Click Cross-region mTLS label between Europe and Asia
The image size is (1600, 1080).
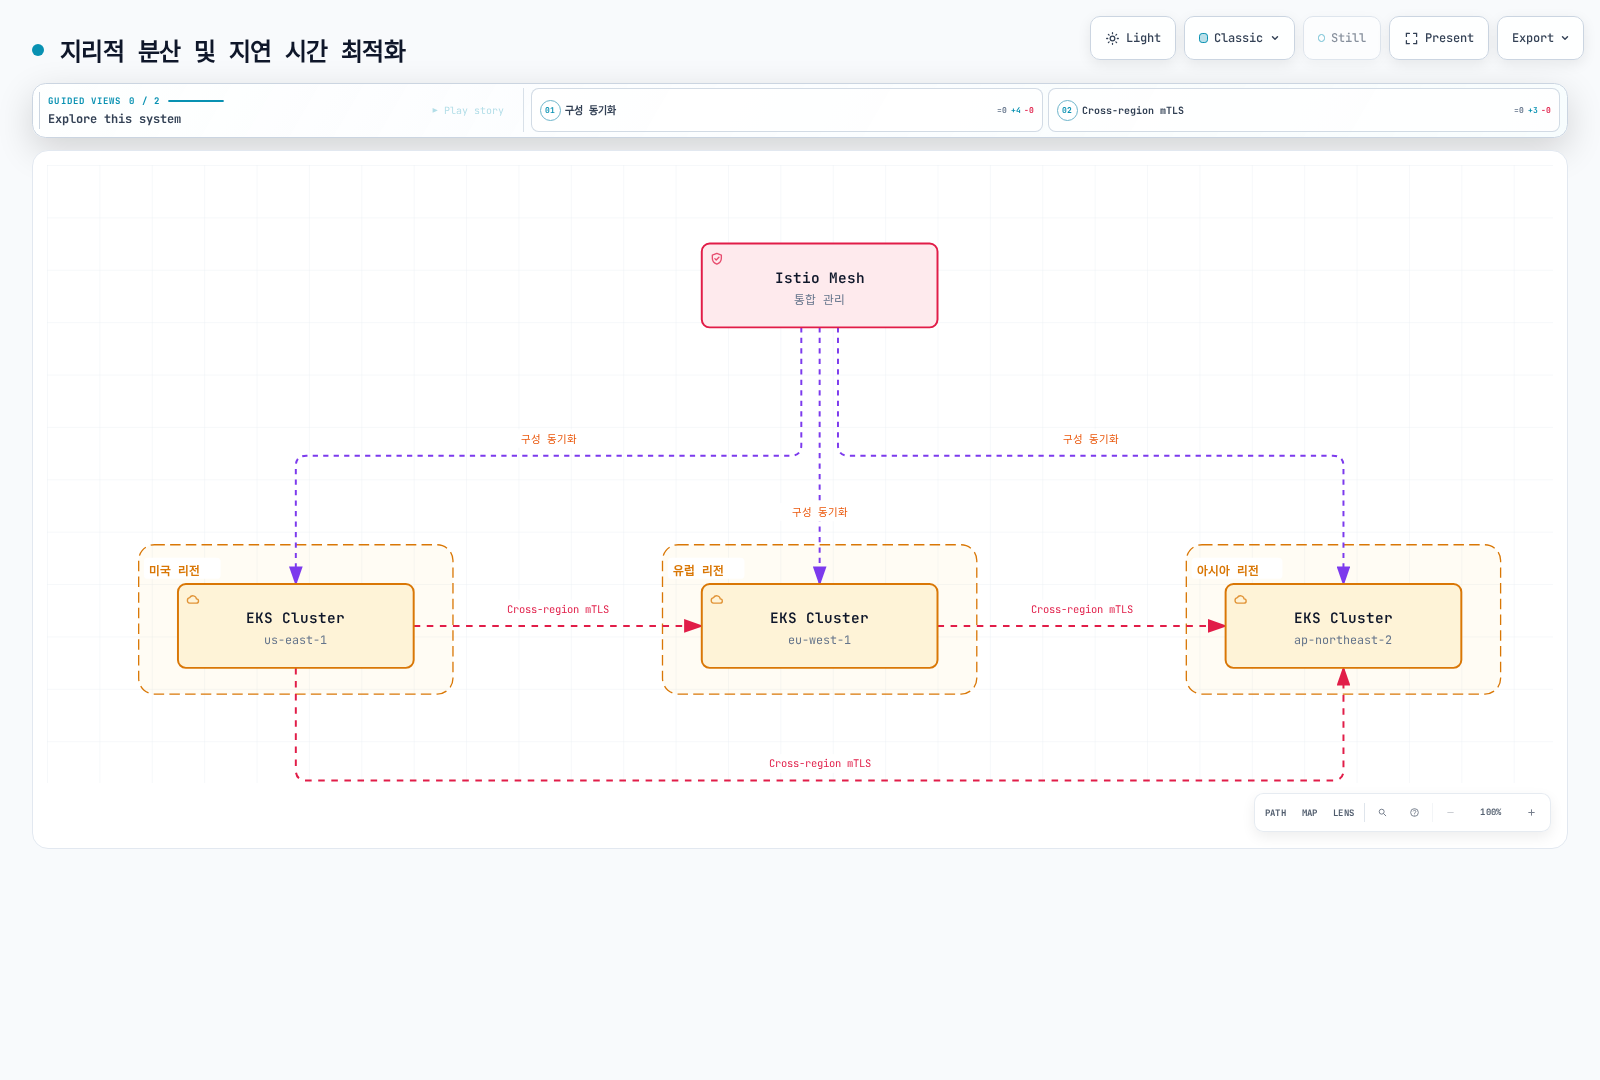pyautogui.click(x=1082, y=610)
